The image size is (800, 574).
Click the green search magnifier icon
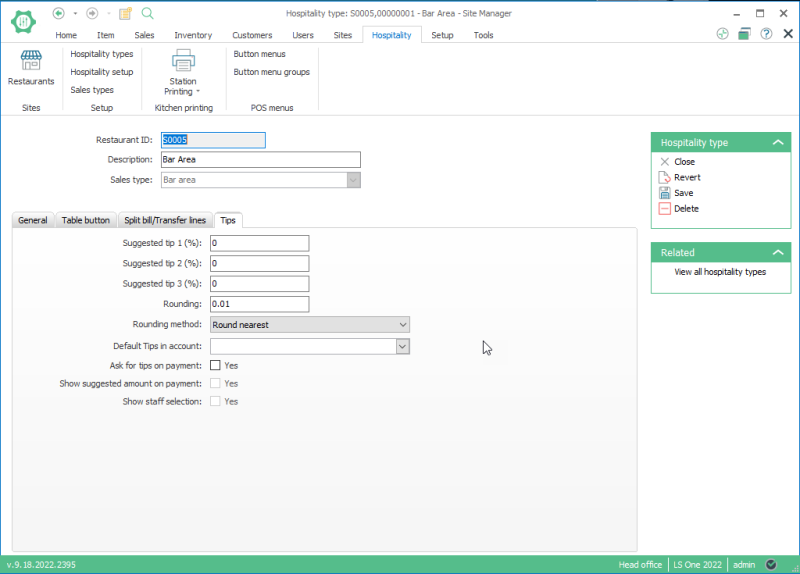tap(147, 13)
